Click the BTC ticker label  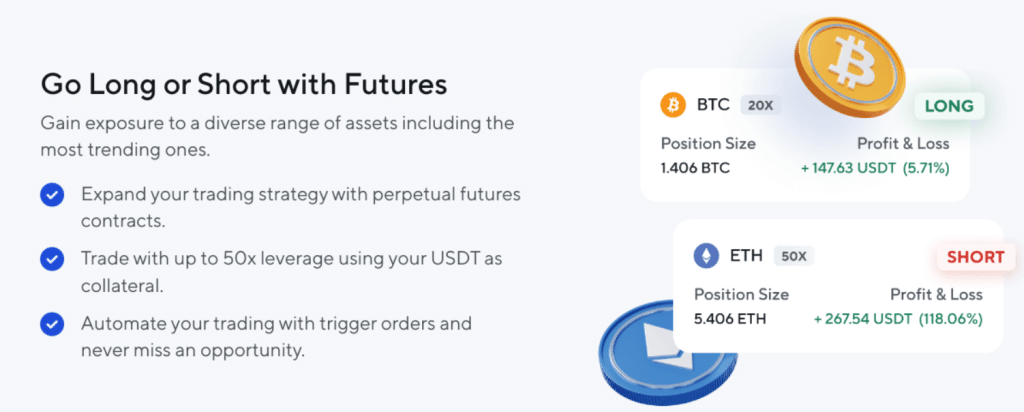pyautogui.click(x=712, y=105)
